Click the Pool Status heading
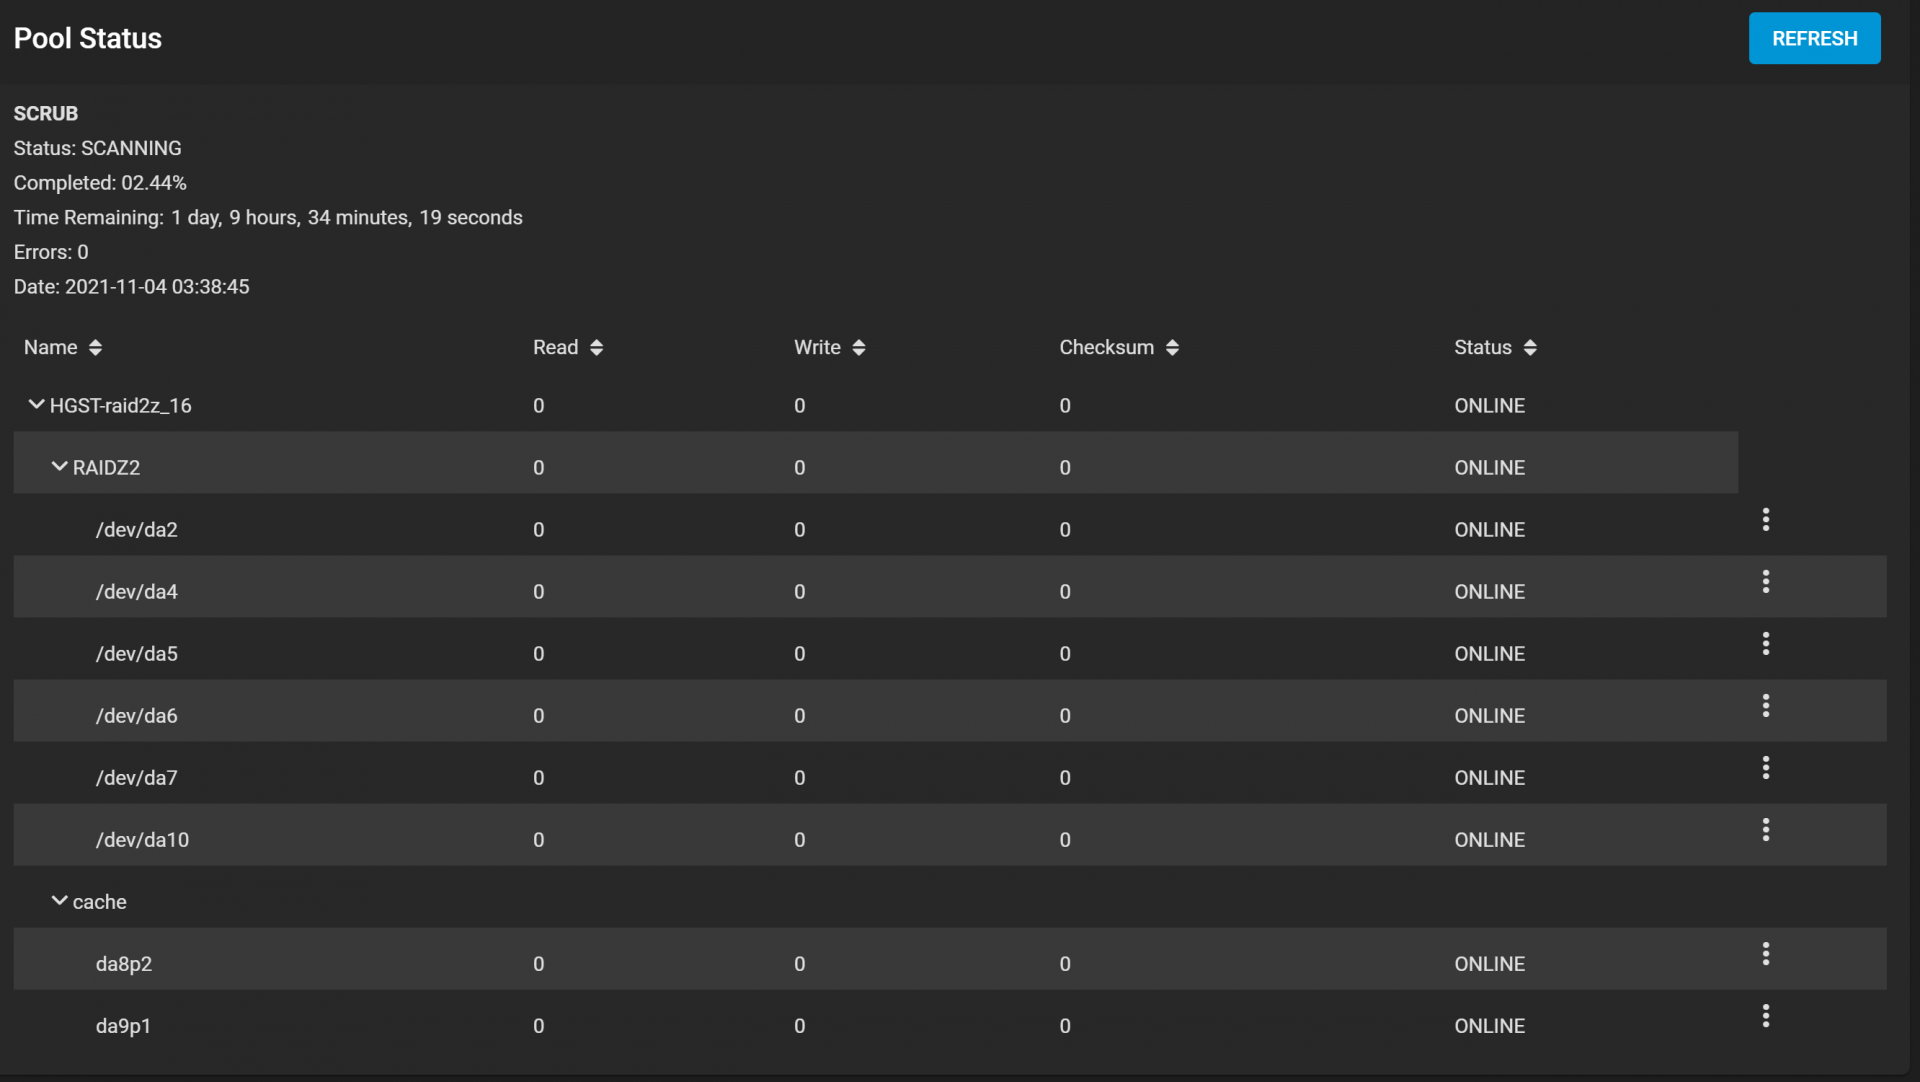This screenshot has width=1920, height=1082. coord(87,38)
